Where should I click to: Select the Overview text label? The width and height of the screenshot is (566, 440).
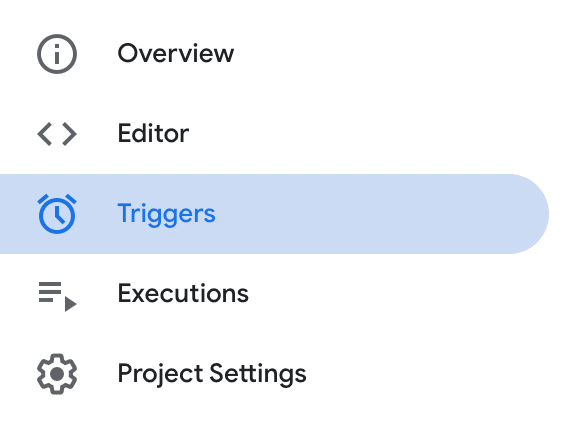(x=176, y=53)
